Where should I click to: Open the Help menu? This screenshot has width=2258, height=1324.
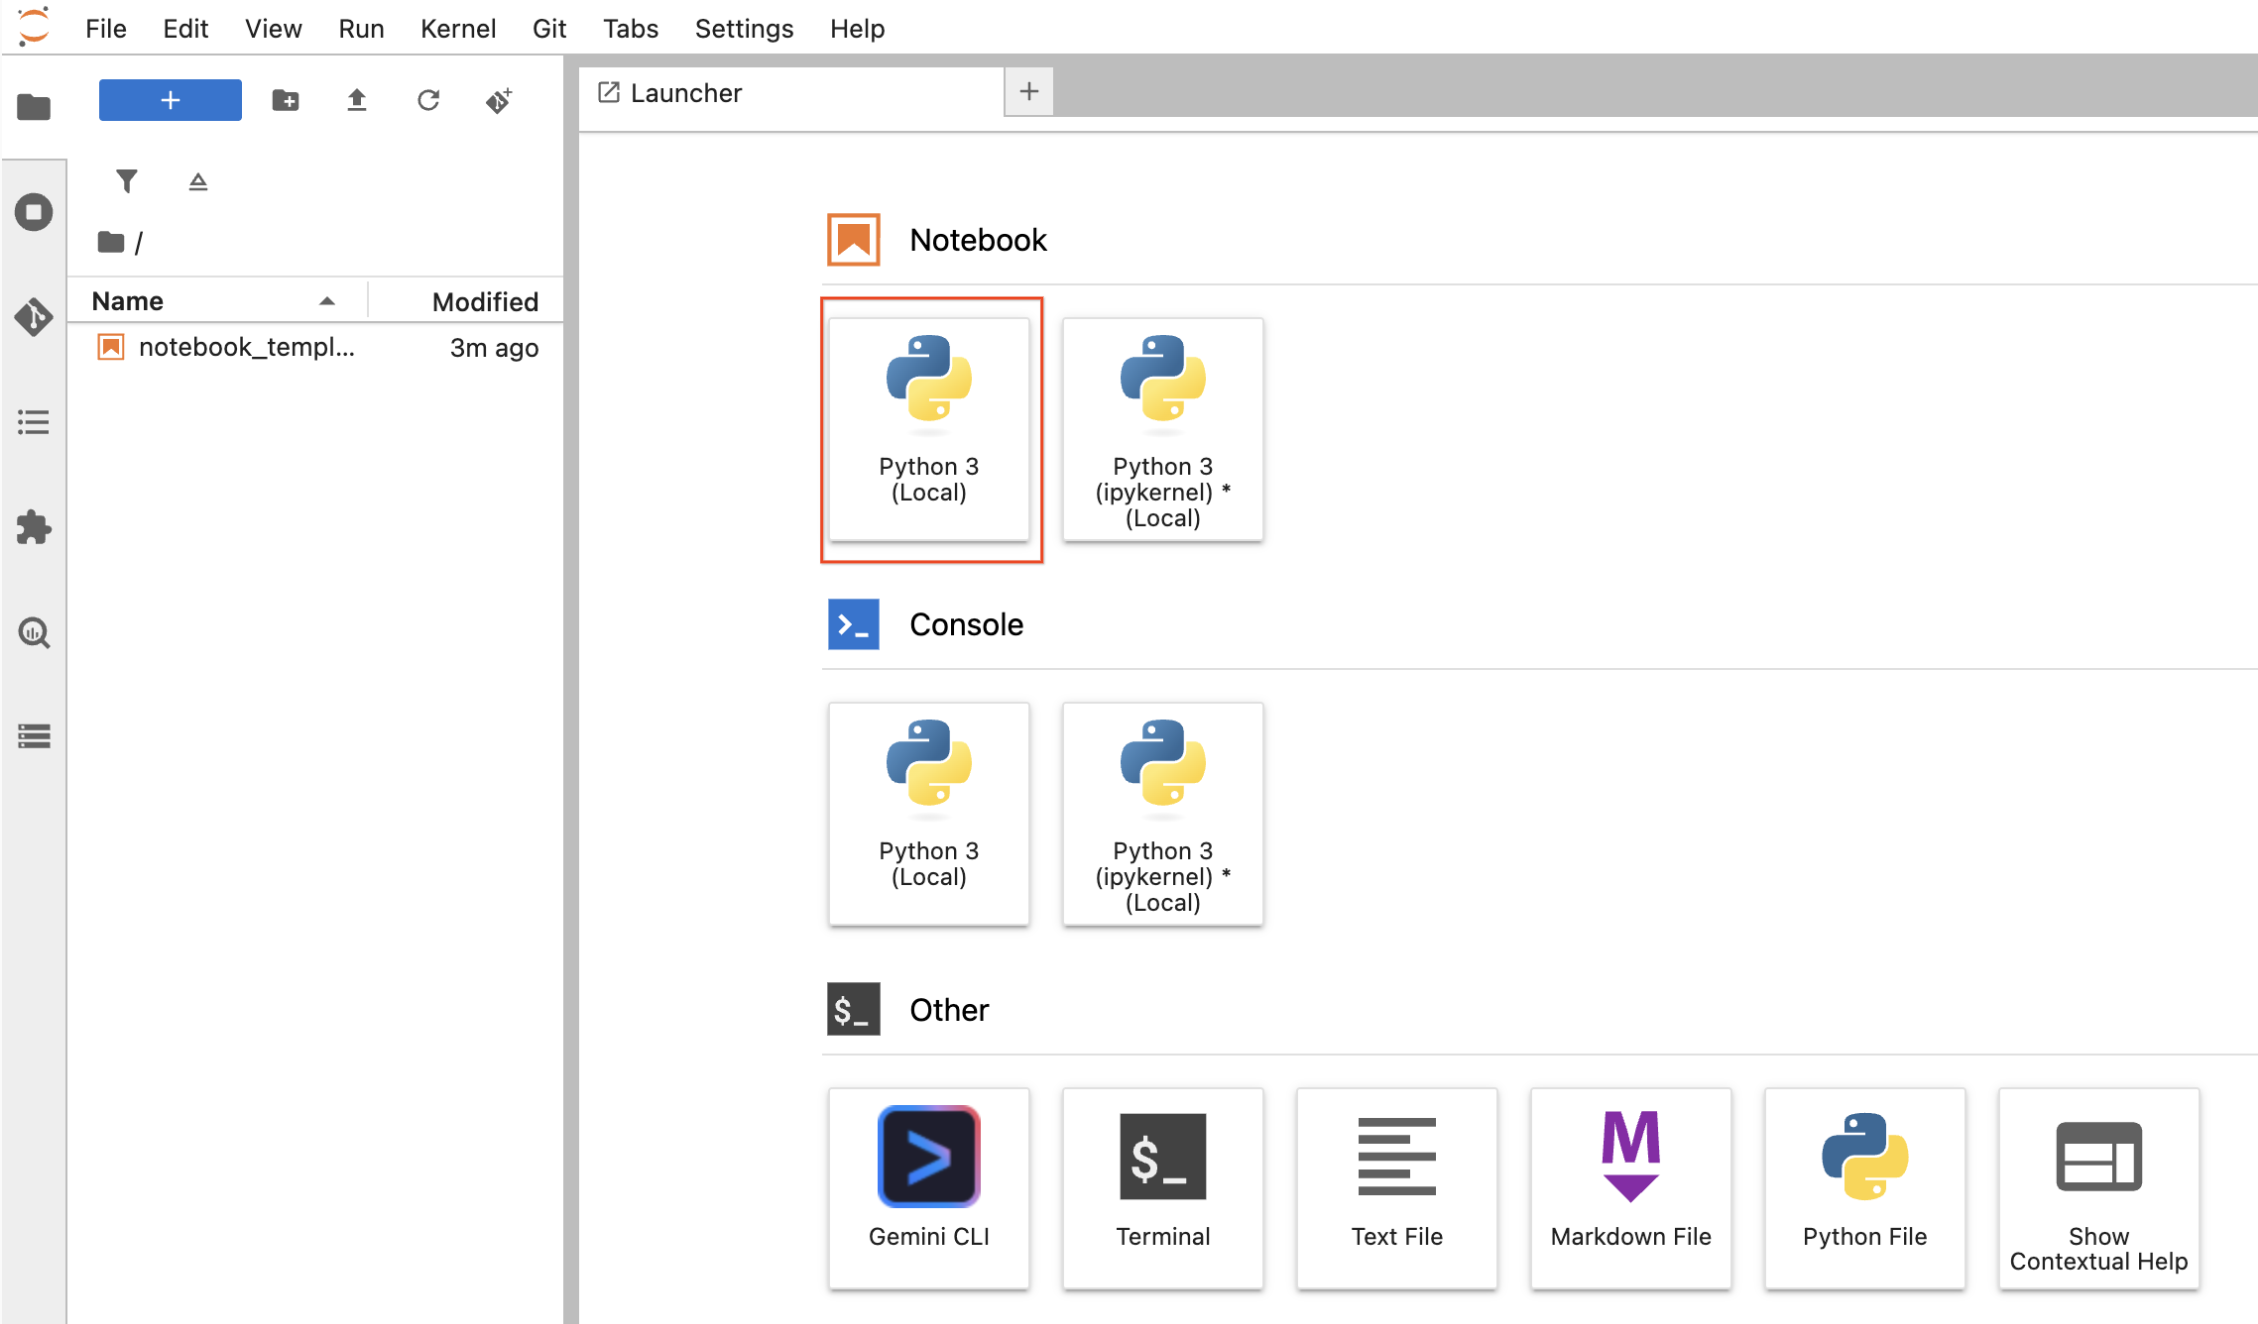pos(857,28)
